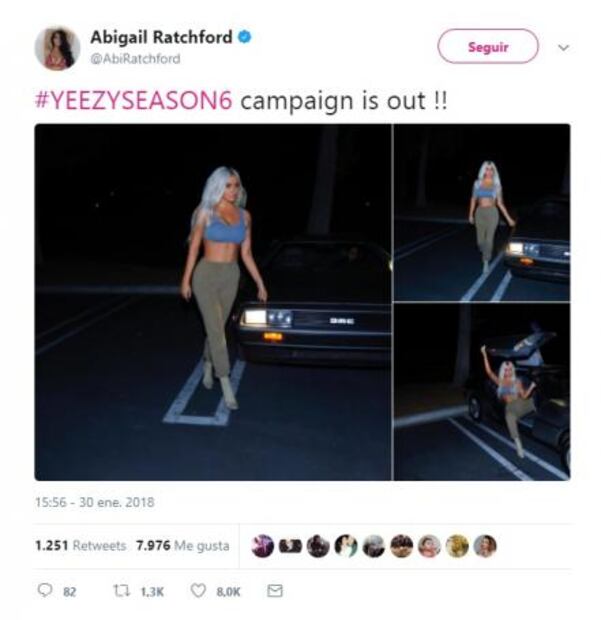Click the yellow liker avatar

[x=457, y=546]
